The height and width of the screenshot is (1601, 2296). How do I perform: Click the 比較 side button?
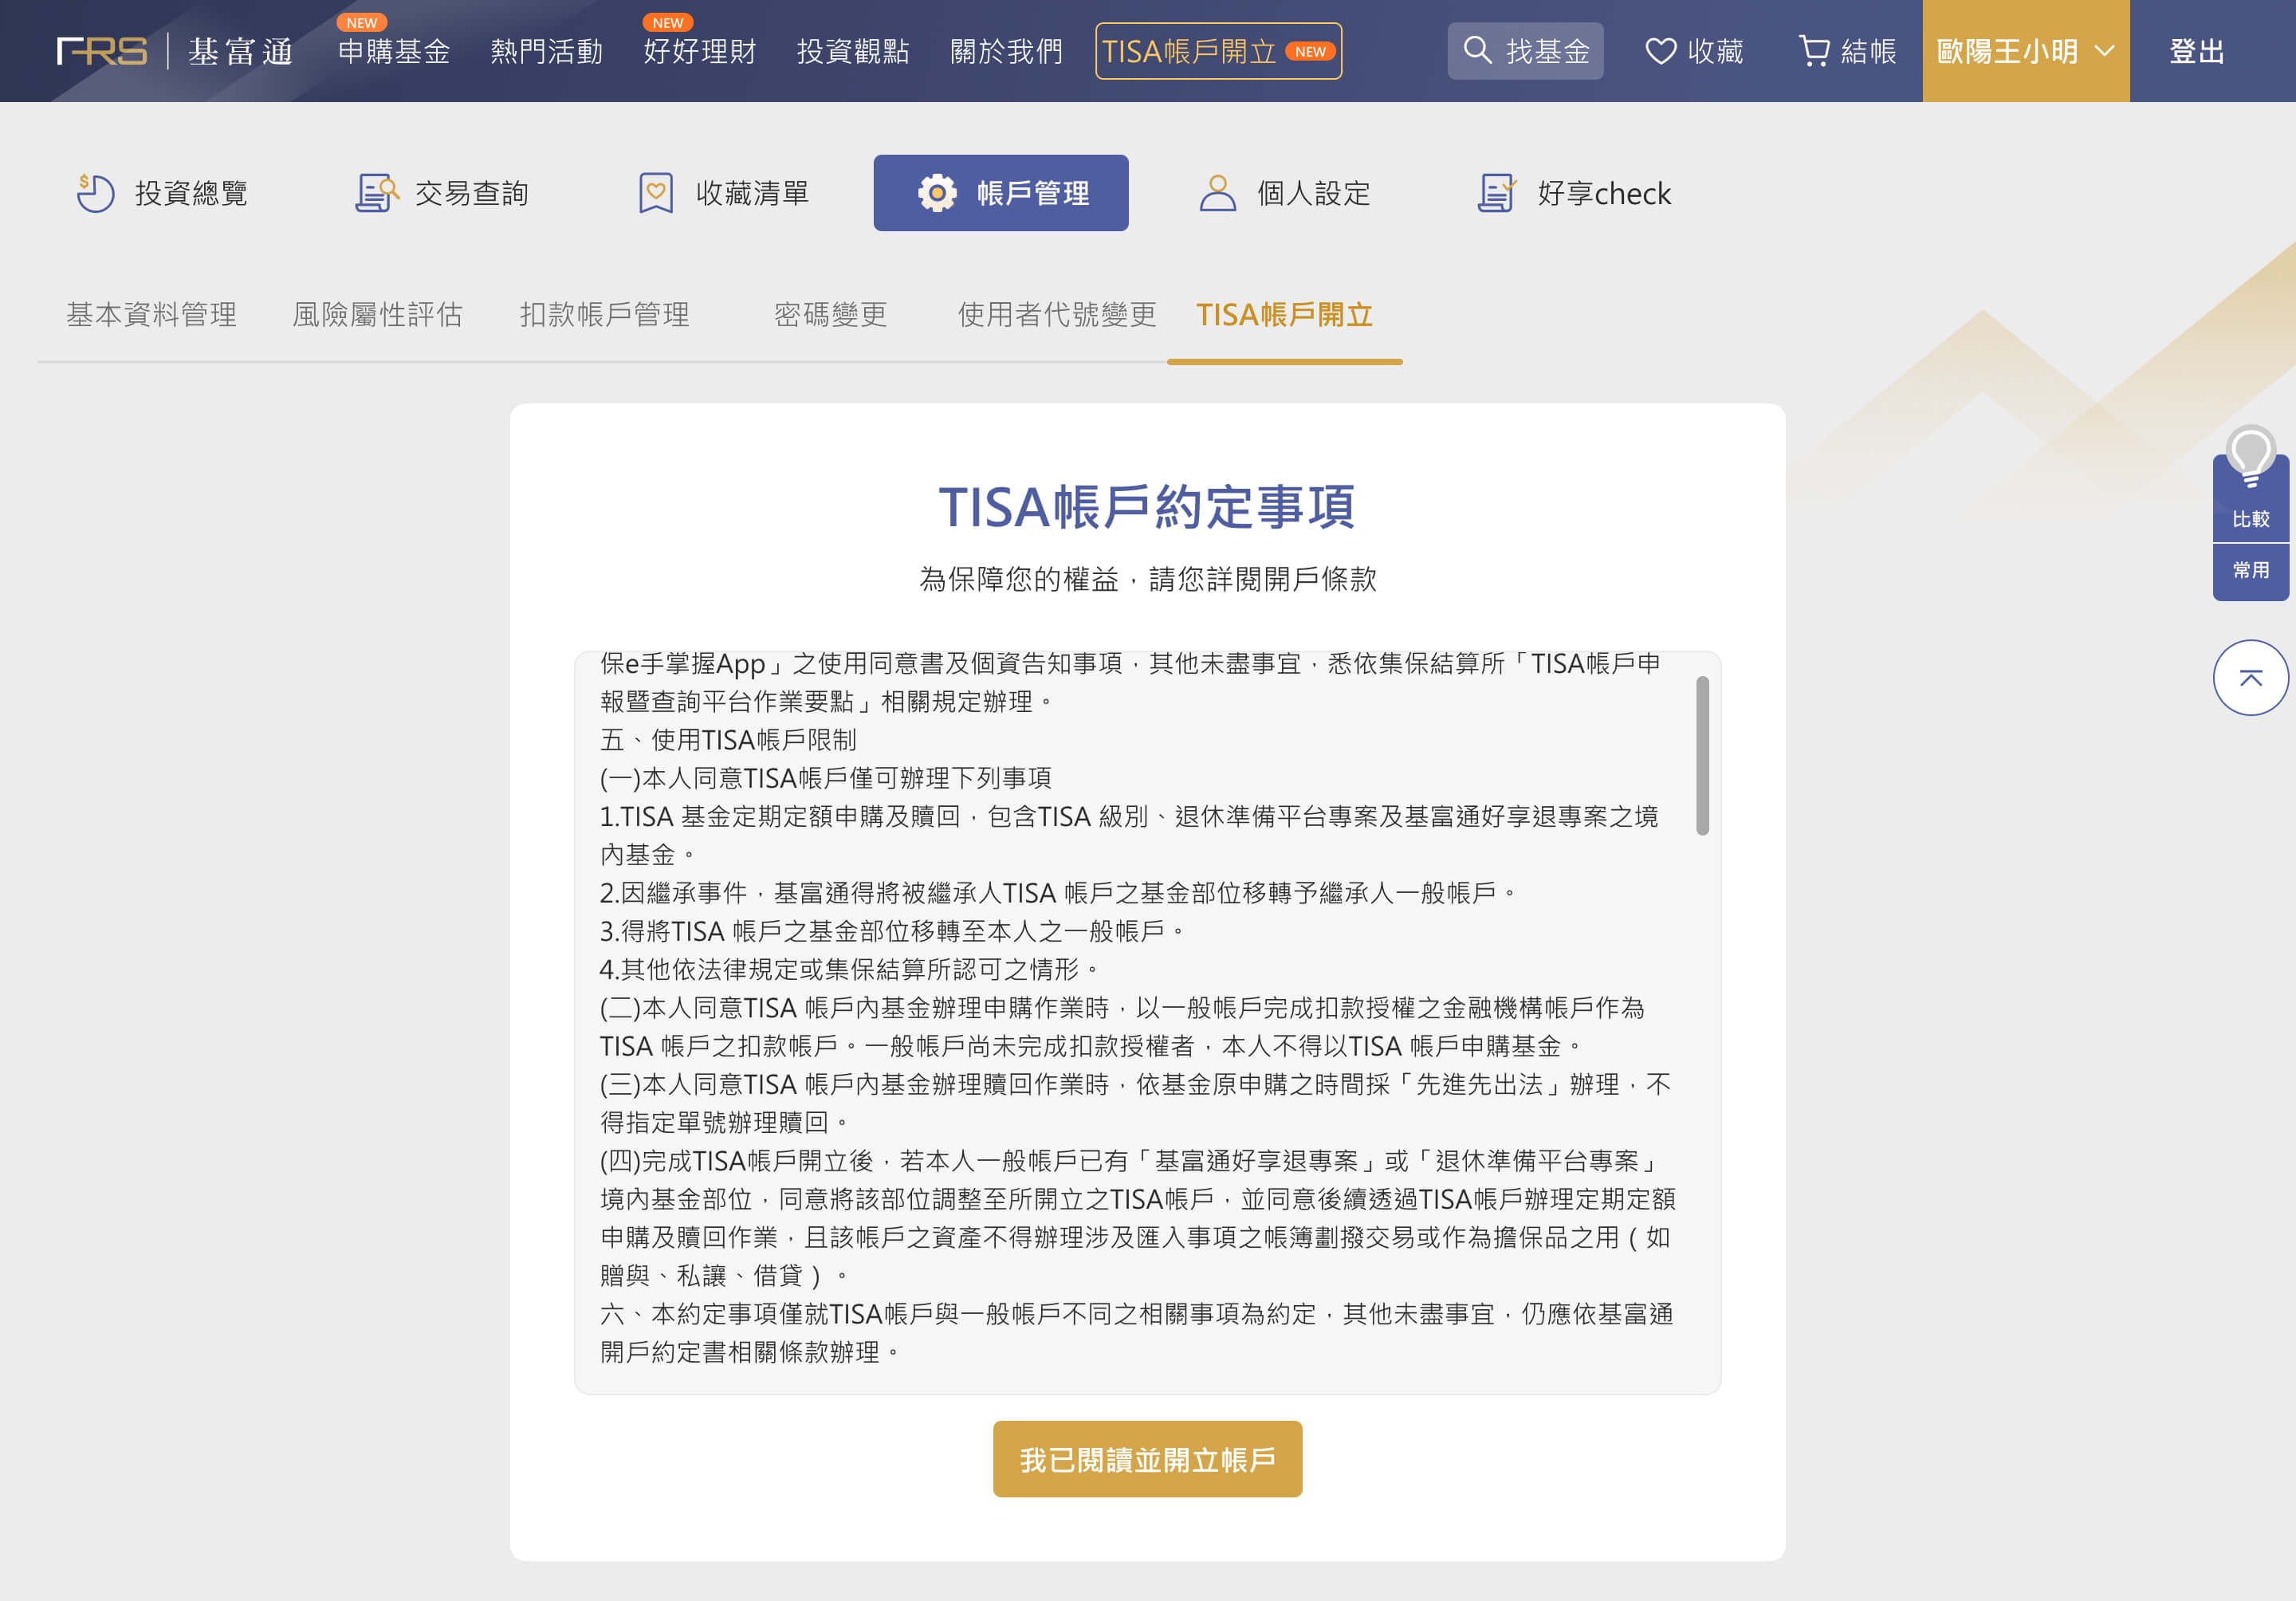click(2250, 519)
